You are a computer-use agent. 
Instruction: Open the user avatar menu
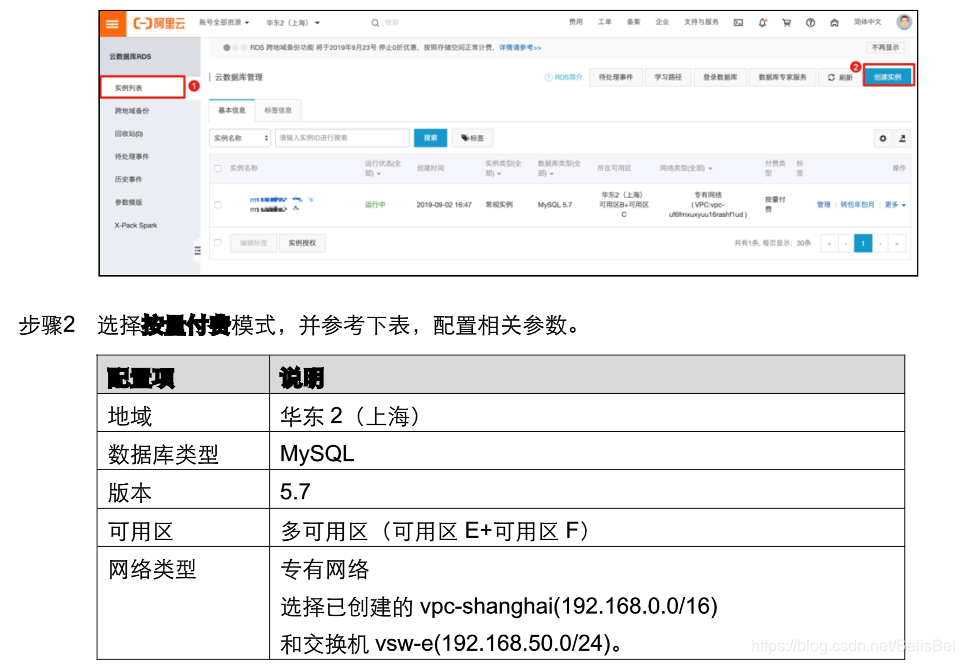point(904,22)
